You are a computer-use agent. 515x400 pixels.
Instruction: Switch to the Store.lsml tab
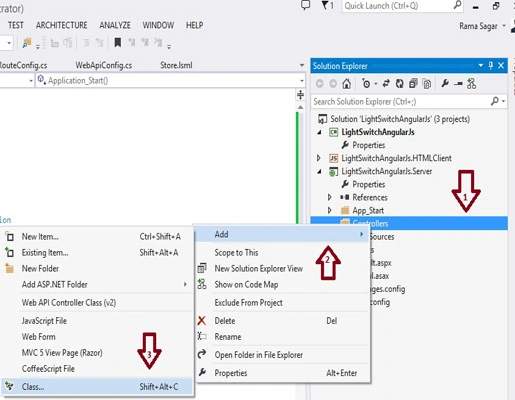tap(176, 65)
